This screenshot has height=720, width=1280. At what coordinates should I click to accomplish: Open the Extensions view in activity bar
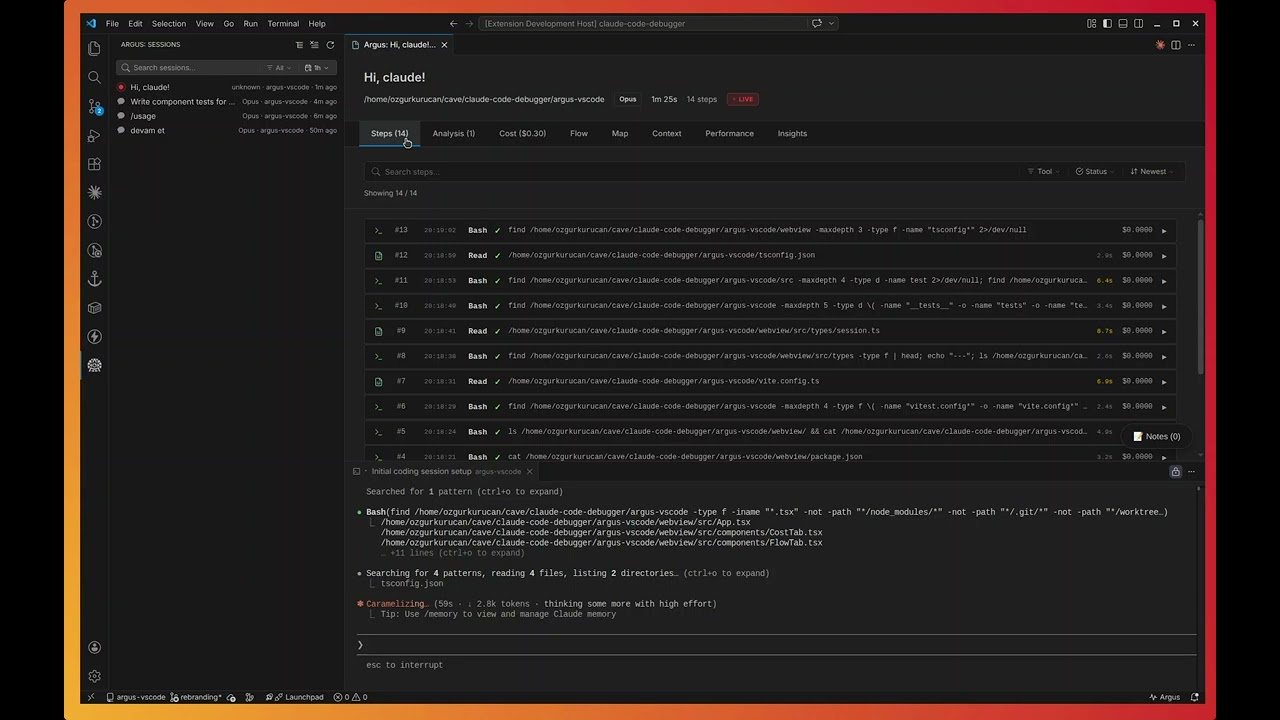point(94,164)
